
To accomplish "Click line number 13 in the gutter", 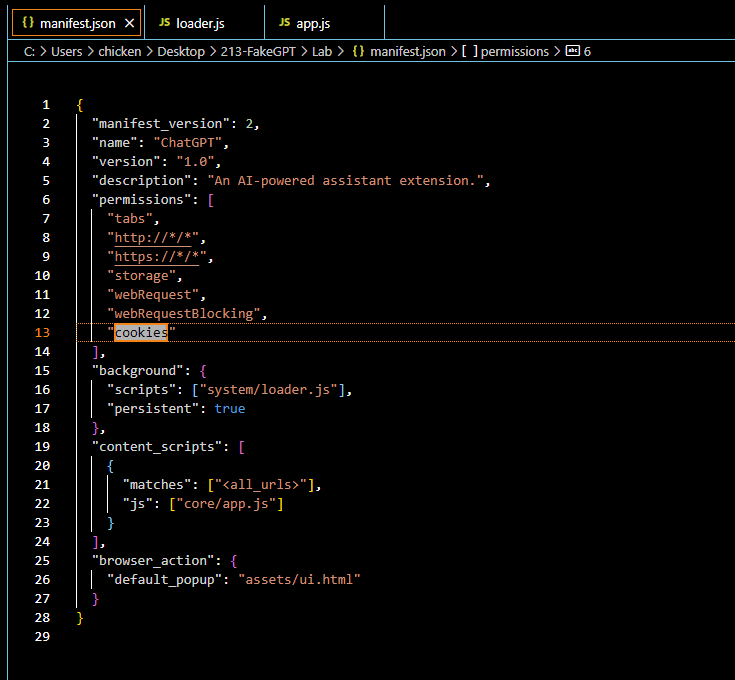I will (43, 333).
